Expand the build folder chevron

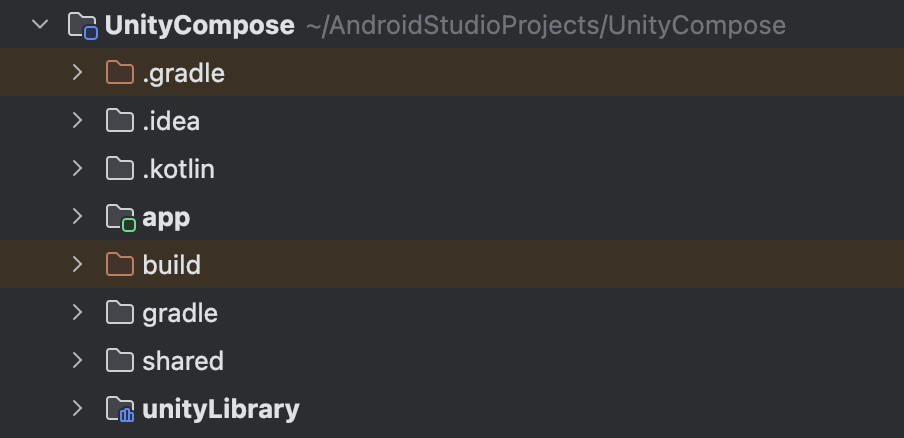click(77, 265)
